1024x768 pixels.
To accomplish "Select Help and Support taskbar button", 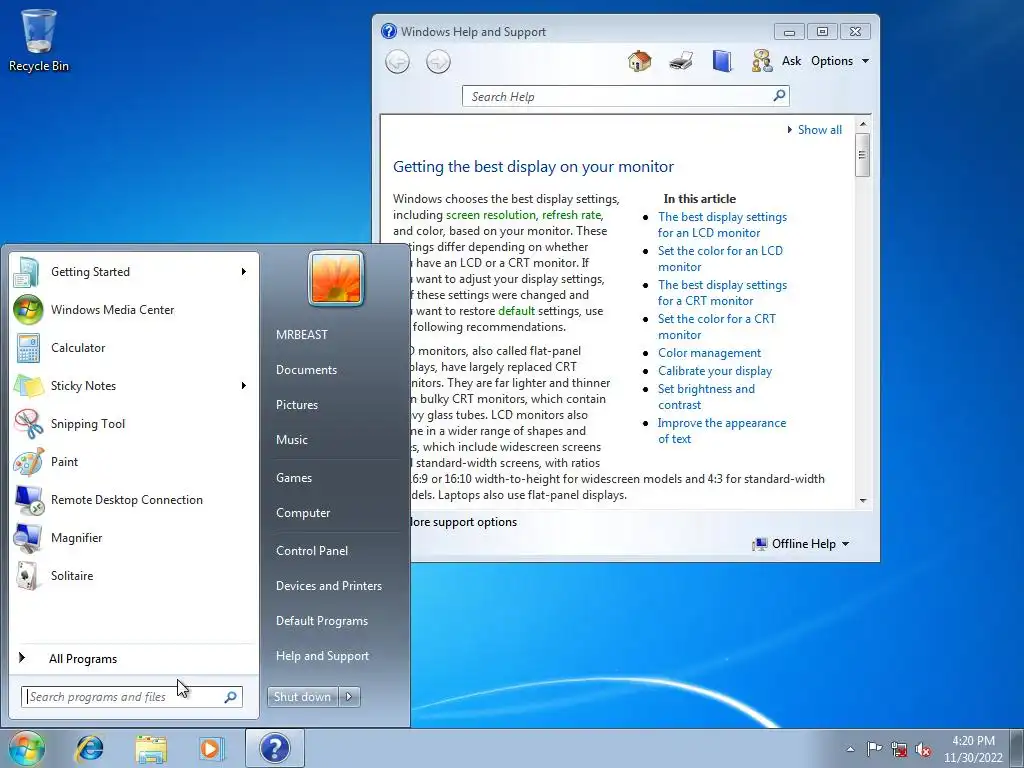I will click(275, 748).
